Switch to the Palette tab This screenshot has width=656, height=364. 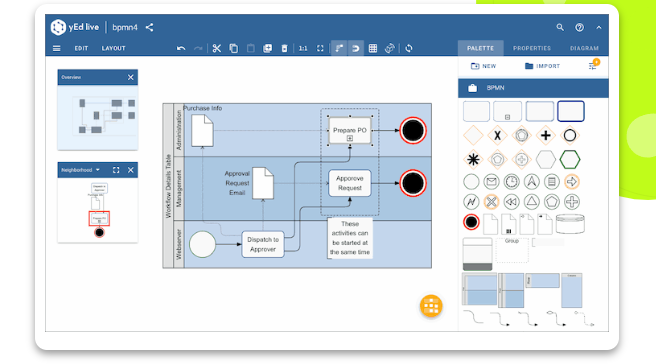(480, 48)
